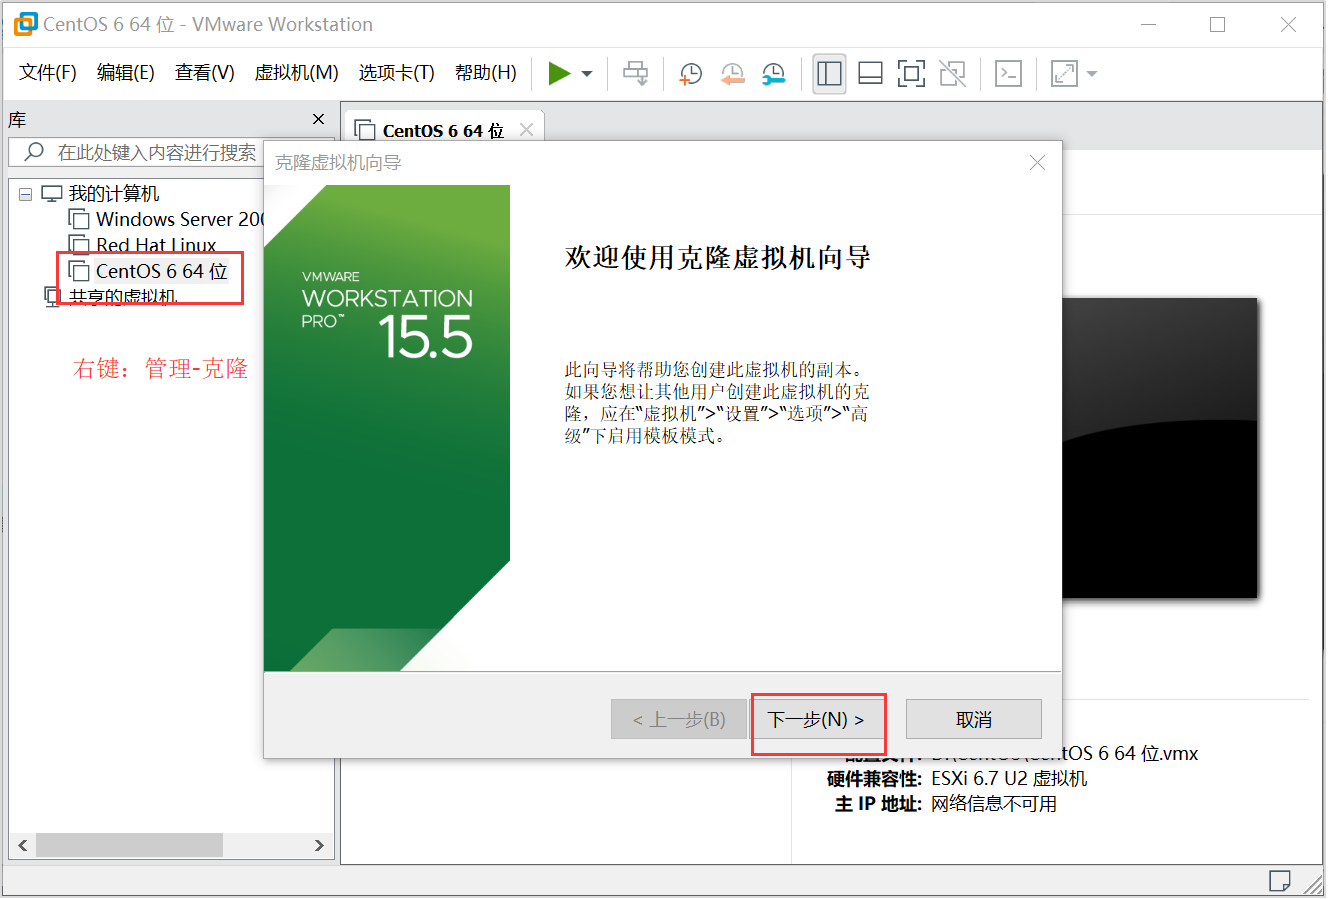Screen dimensions: 1328x899
Task: Close the clone wizard dialog
Action: pos(1037,162)
